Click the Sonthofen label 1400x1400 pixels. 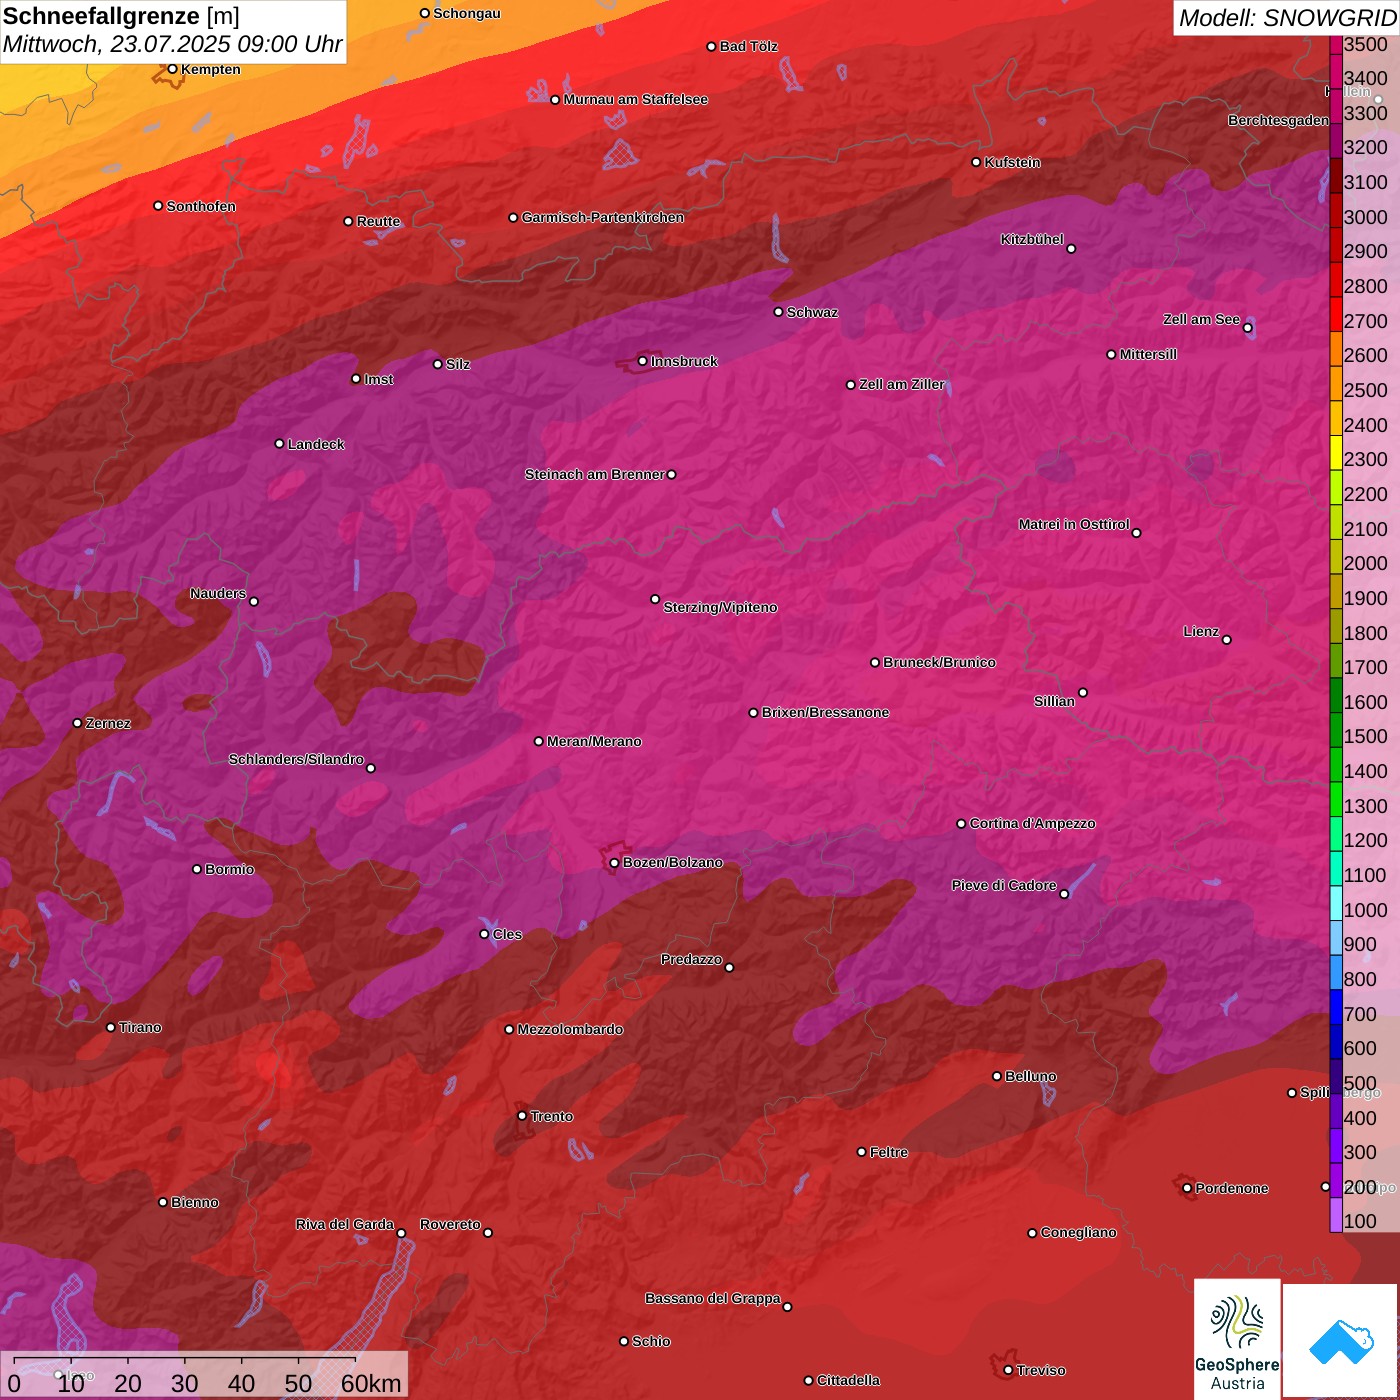(201, 206)
